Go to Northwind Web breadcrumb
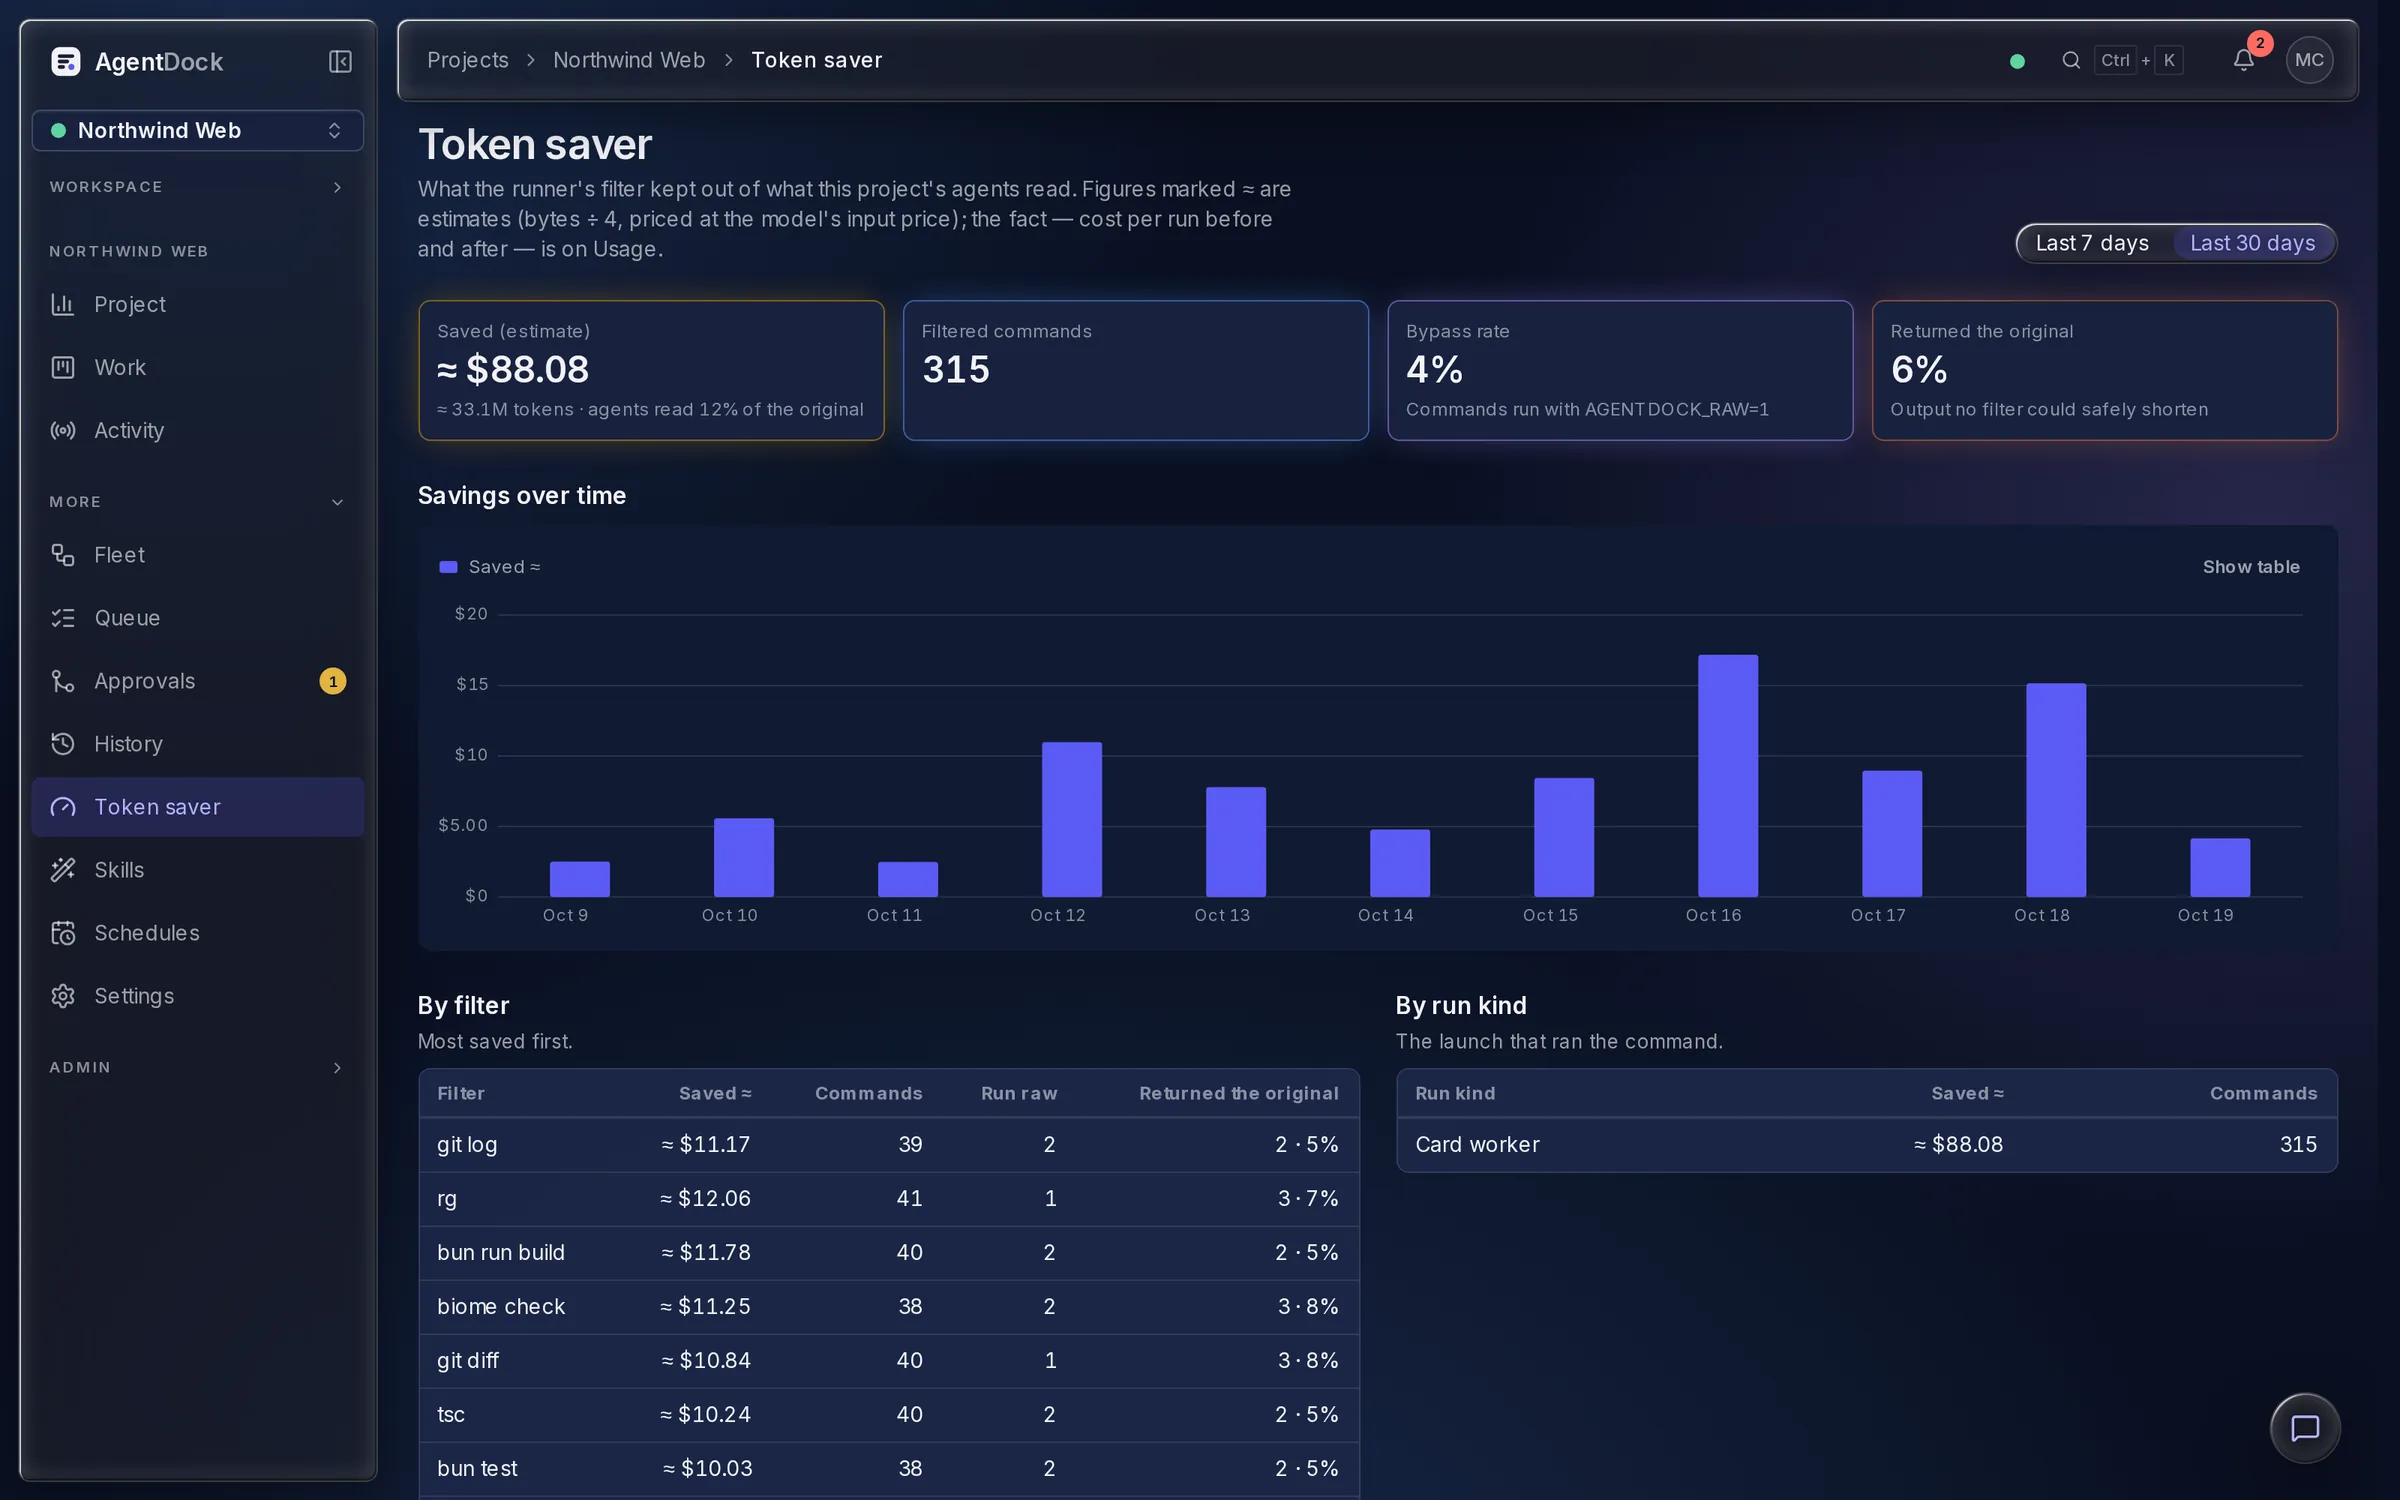This screenshot has width=2400, height=1500. (629, 60)
